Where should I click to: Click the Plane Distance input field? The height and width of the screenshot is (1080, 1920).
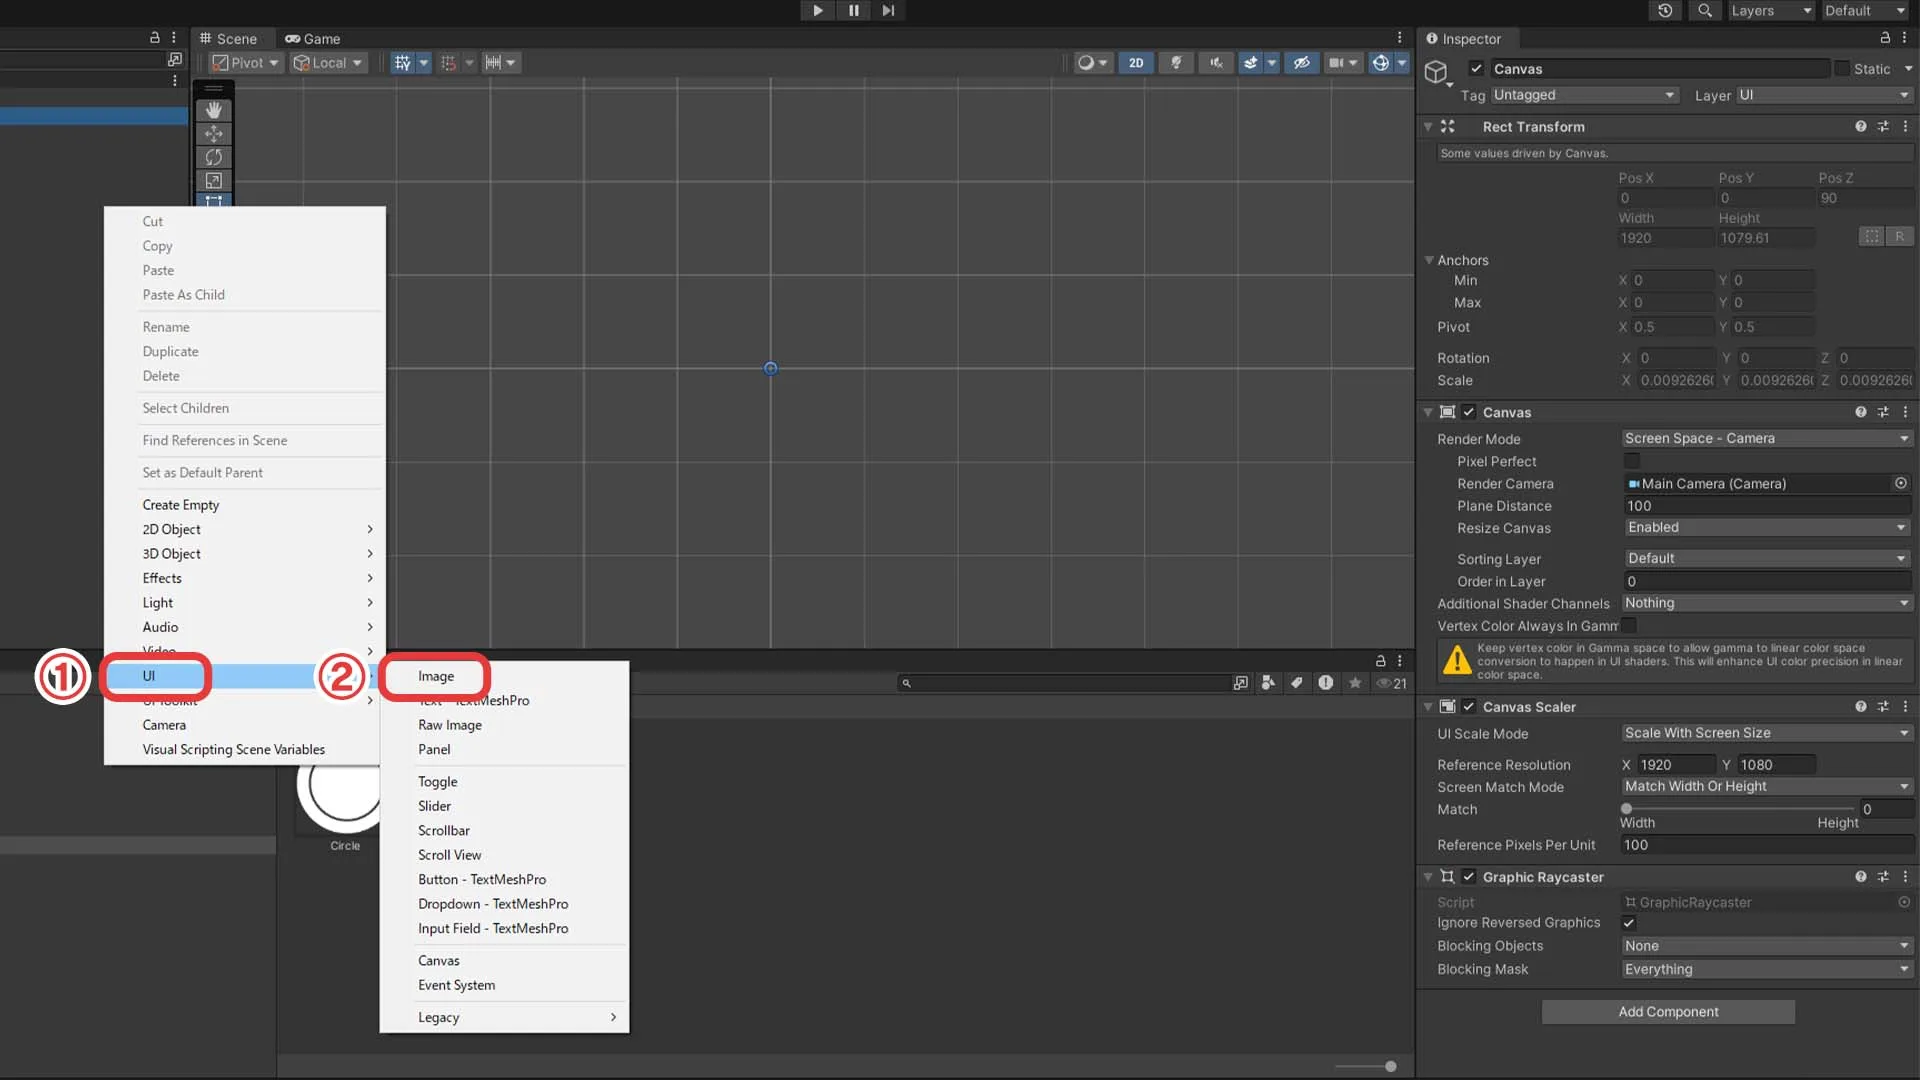click(x=1766, y=506)
